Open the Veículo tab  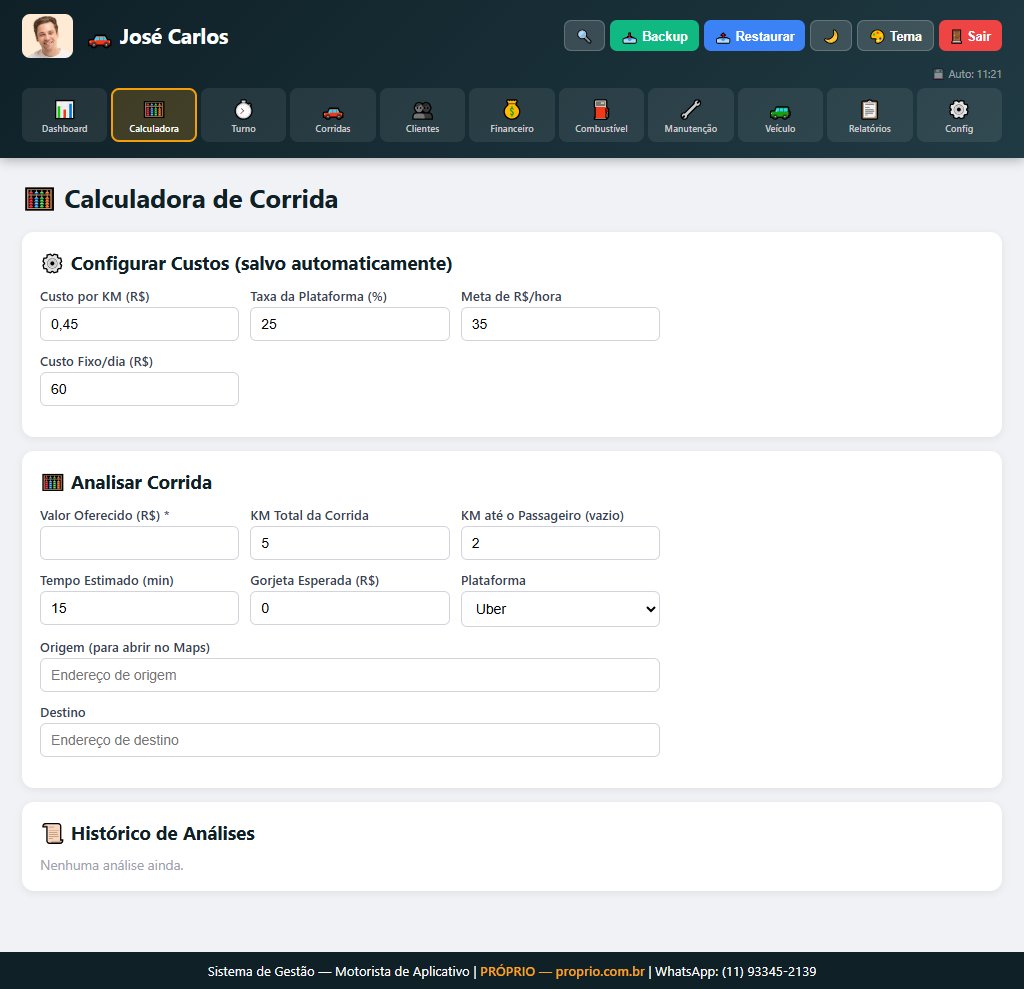pos(780,115)
